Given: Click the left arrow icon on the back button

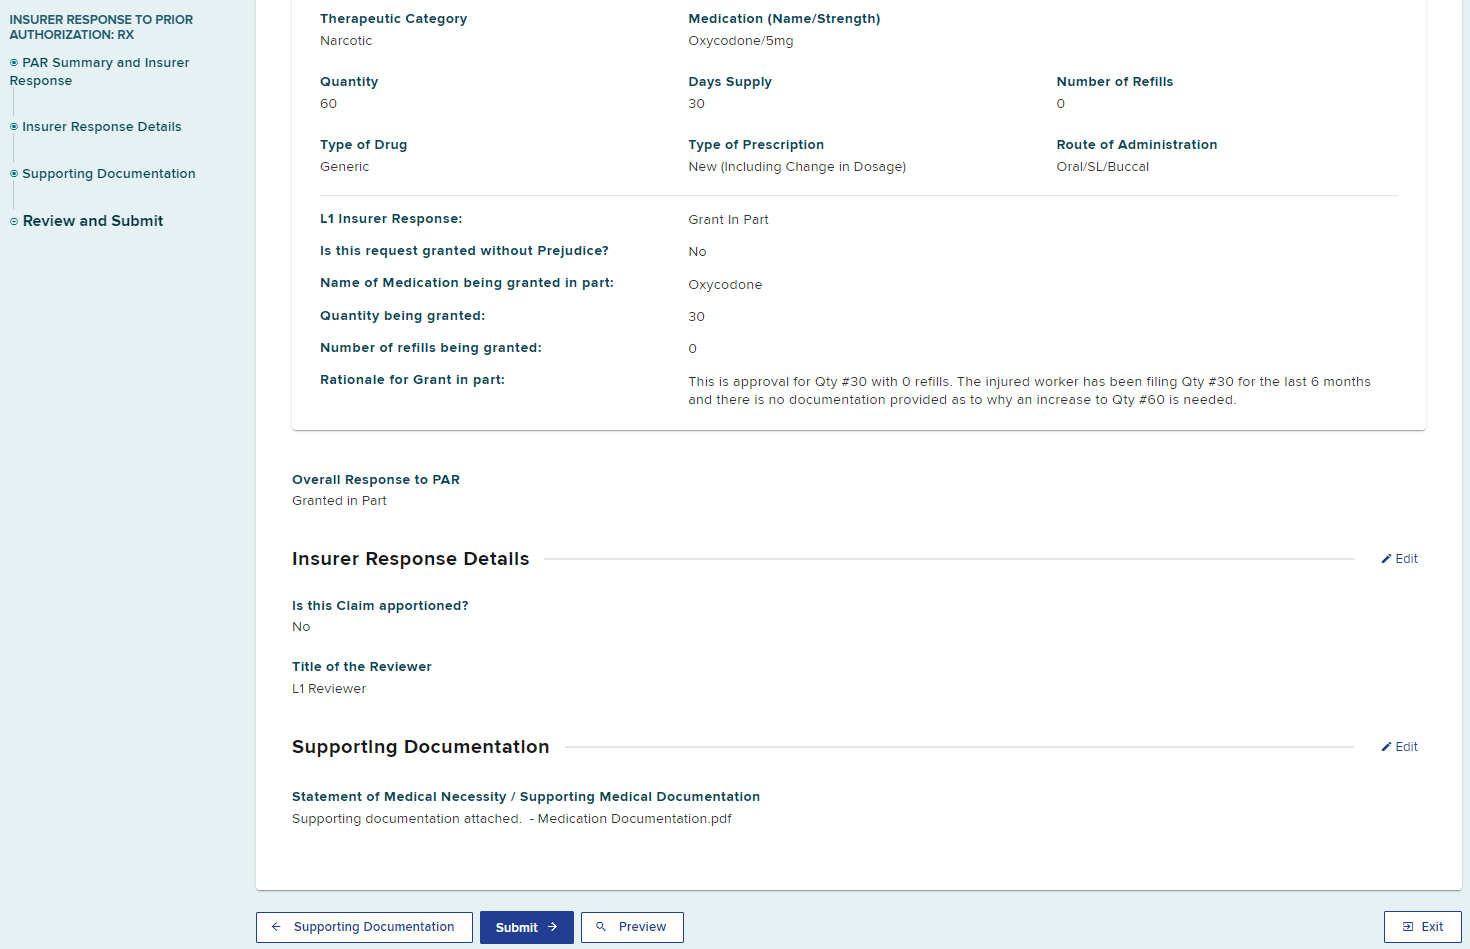Looking at the screenshot, I should [276, 927].
